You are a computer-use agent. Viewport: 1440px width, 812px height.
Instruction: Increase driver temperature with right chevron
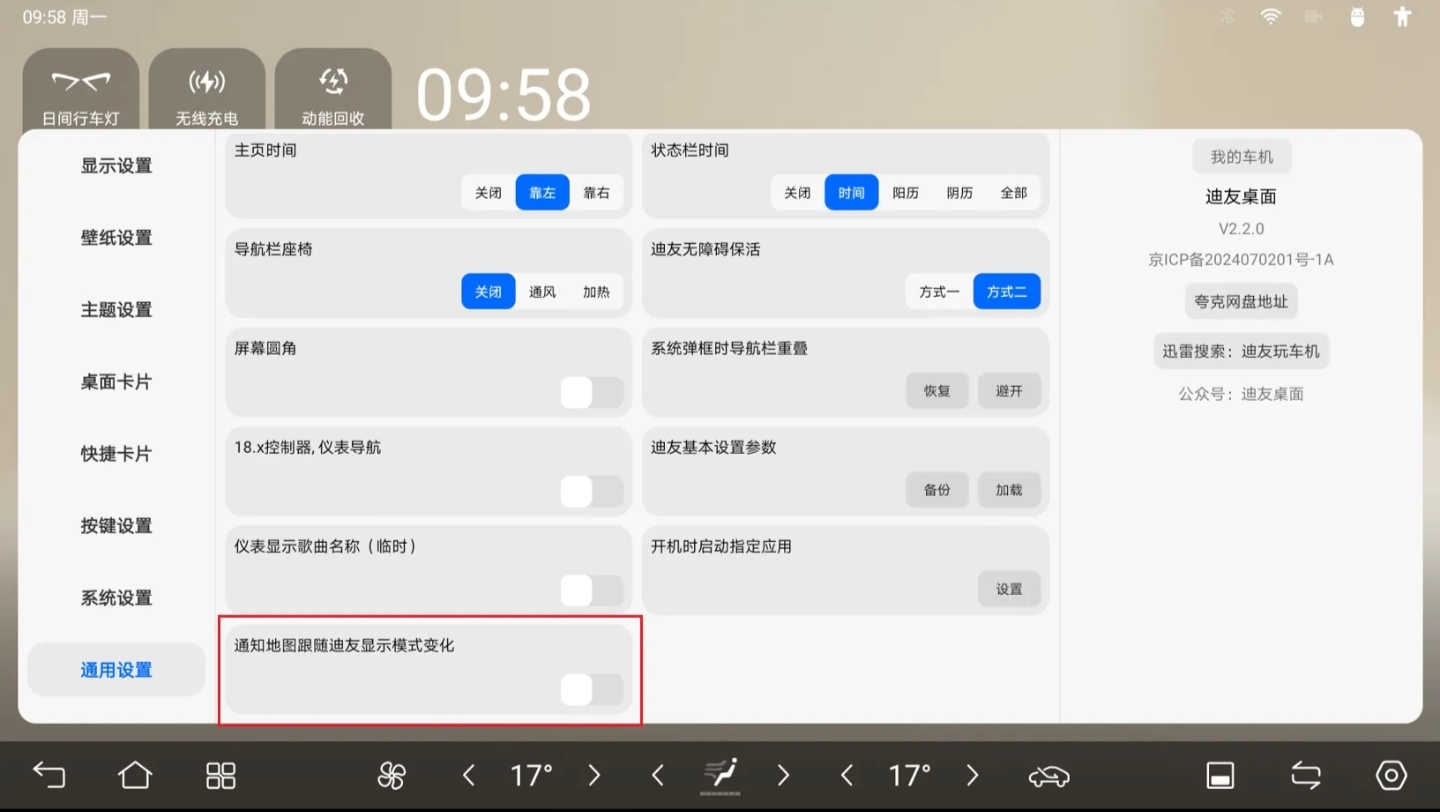(x=594, y=775)
